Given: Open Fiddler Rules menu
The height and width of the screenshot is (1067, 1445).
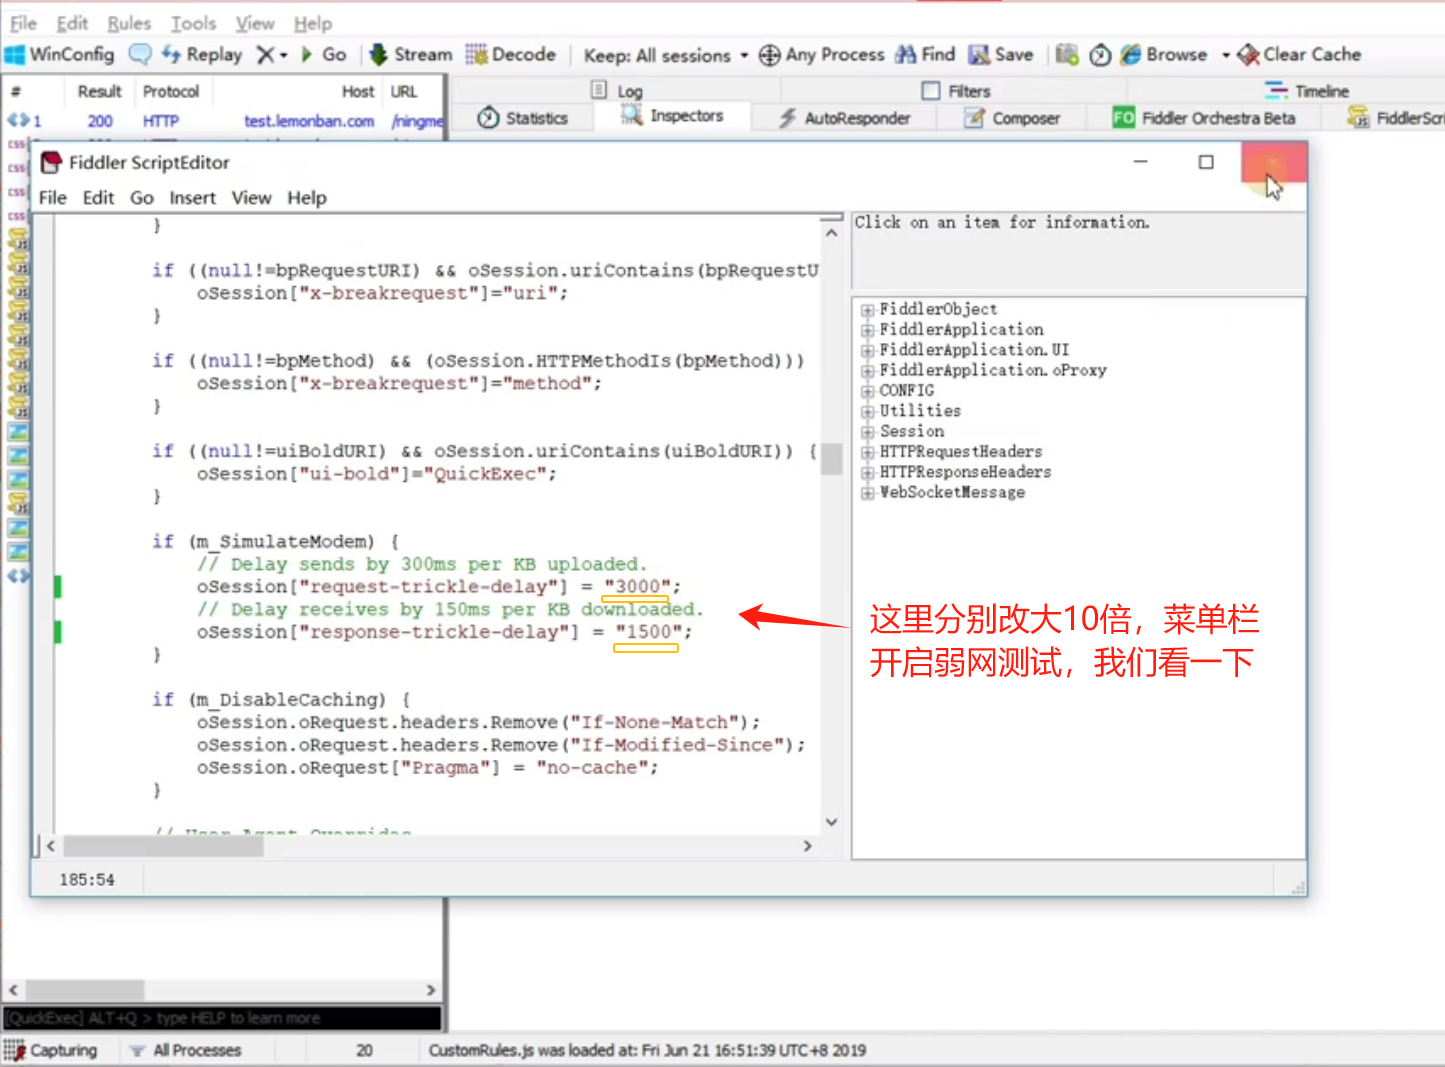Looking at the screenshot, I should (x=129, y=23).
